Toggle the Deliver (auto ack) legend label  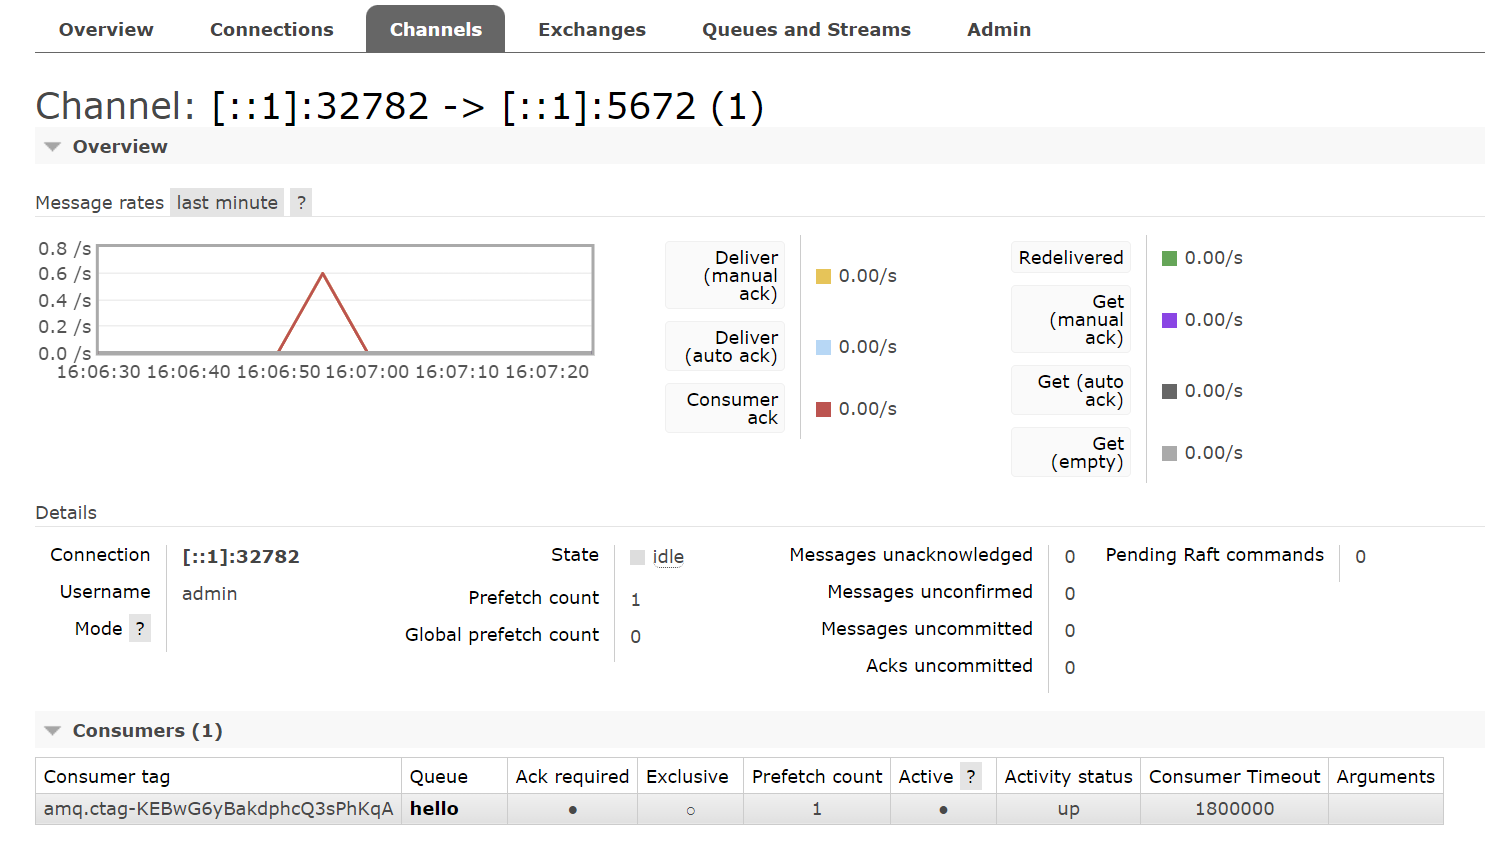(725, 346)
